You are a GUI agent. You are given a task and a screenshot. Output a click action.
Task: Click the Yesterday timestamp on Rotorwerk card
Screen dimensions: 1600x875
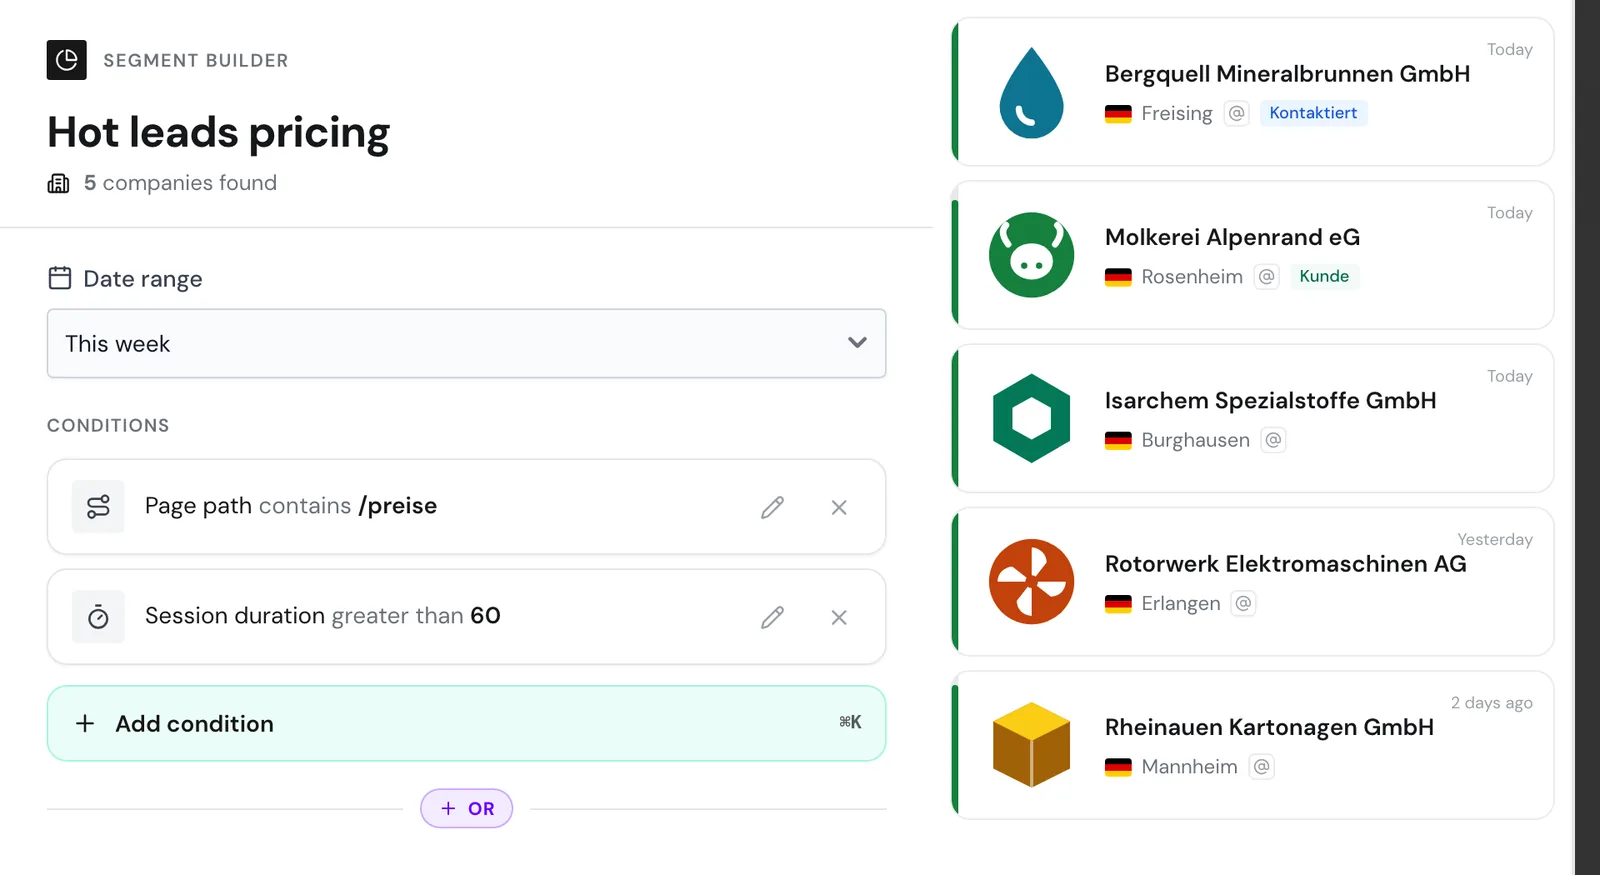pos(1494,539)
